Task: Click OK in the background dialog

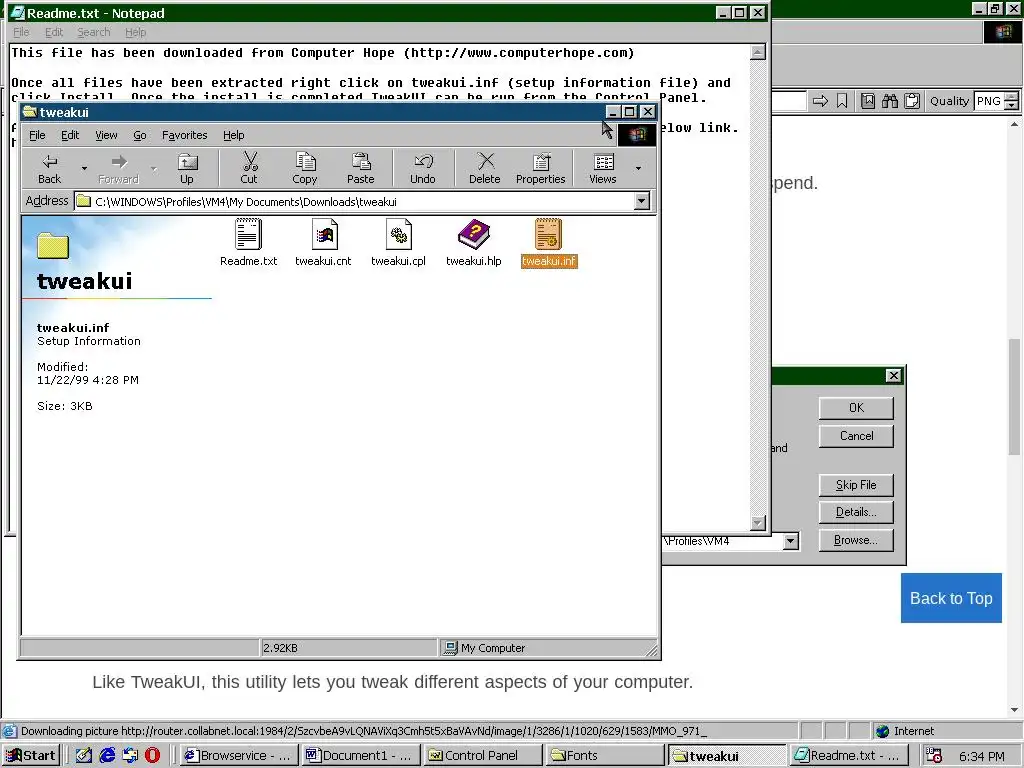Action: click(856, 408)
